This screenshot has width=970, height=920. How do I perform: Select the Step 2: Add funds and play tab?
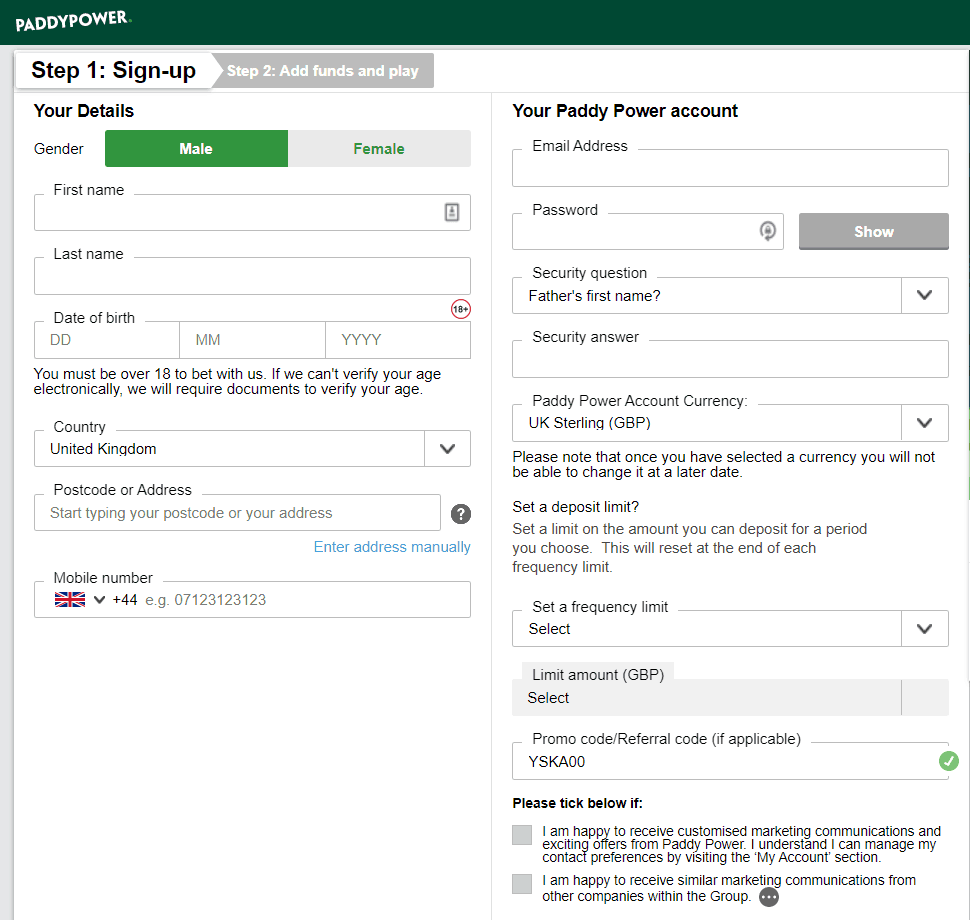[323, 71]
